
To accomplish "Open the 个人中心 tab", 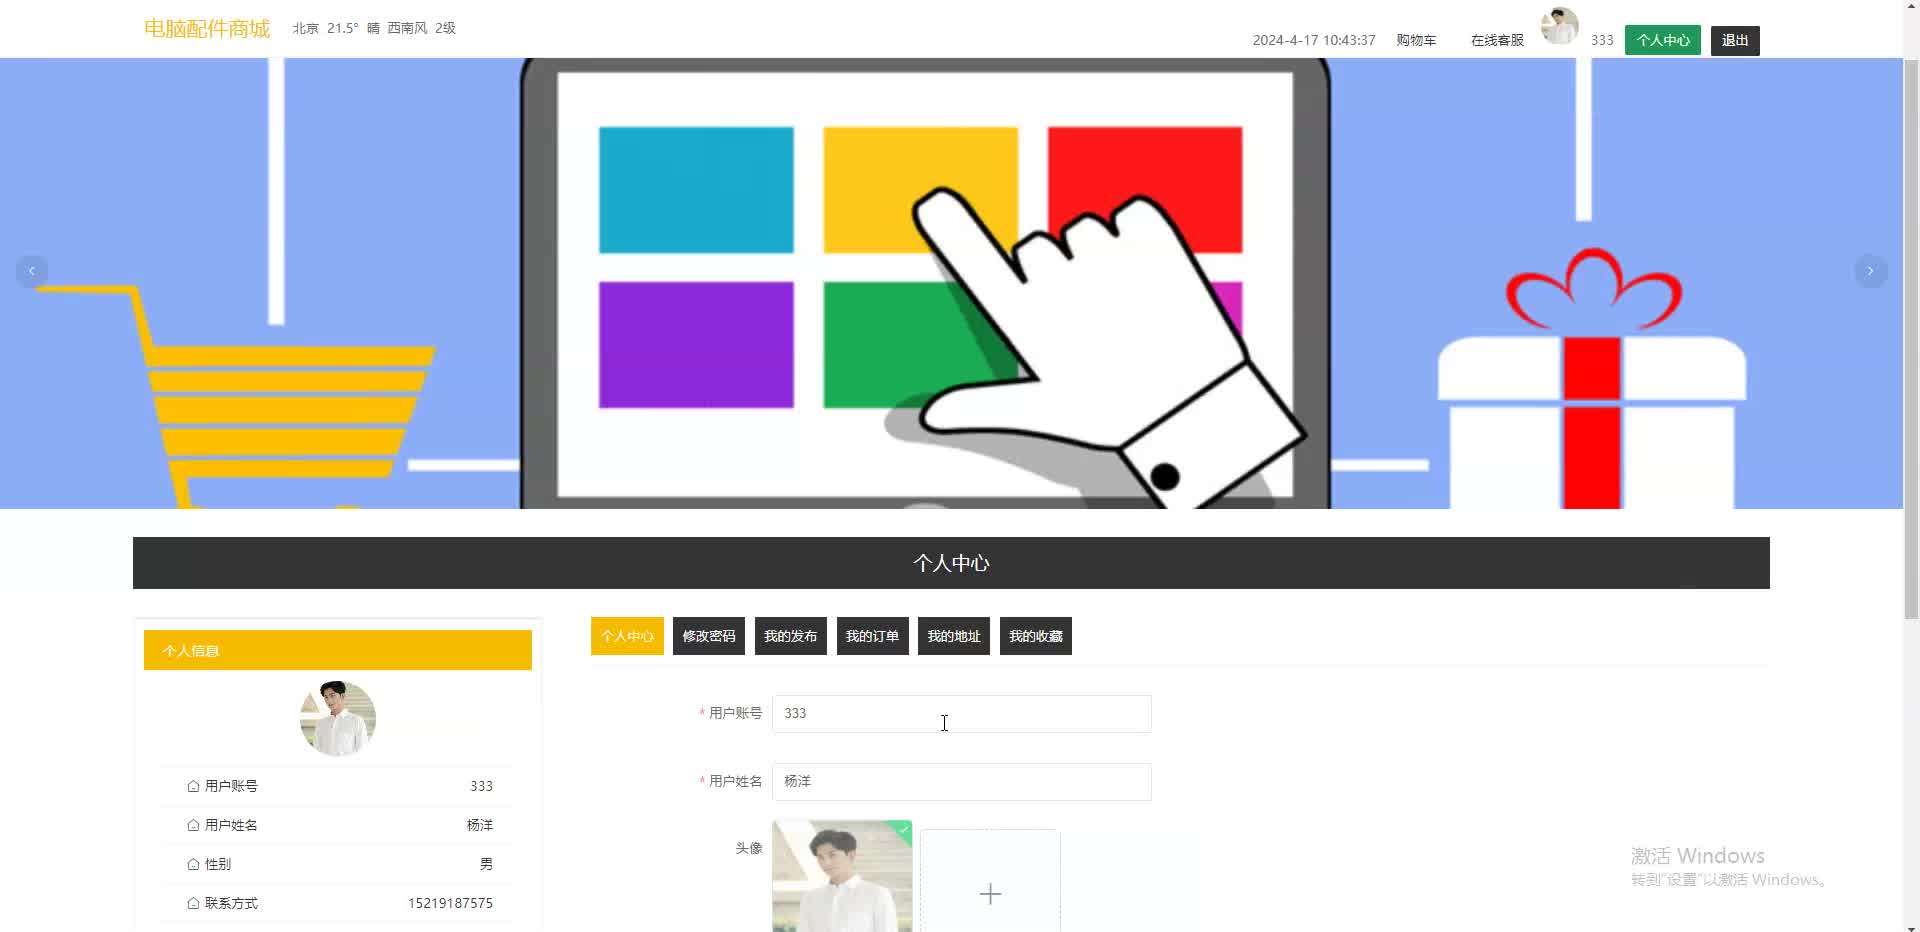I will click(x=627, y=636).
